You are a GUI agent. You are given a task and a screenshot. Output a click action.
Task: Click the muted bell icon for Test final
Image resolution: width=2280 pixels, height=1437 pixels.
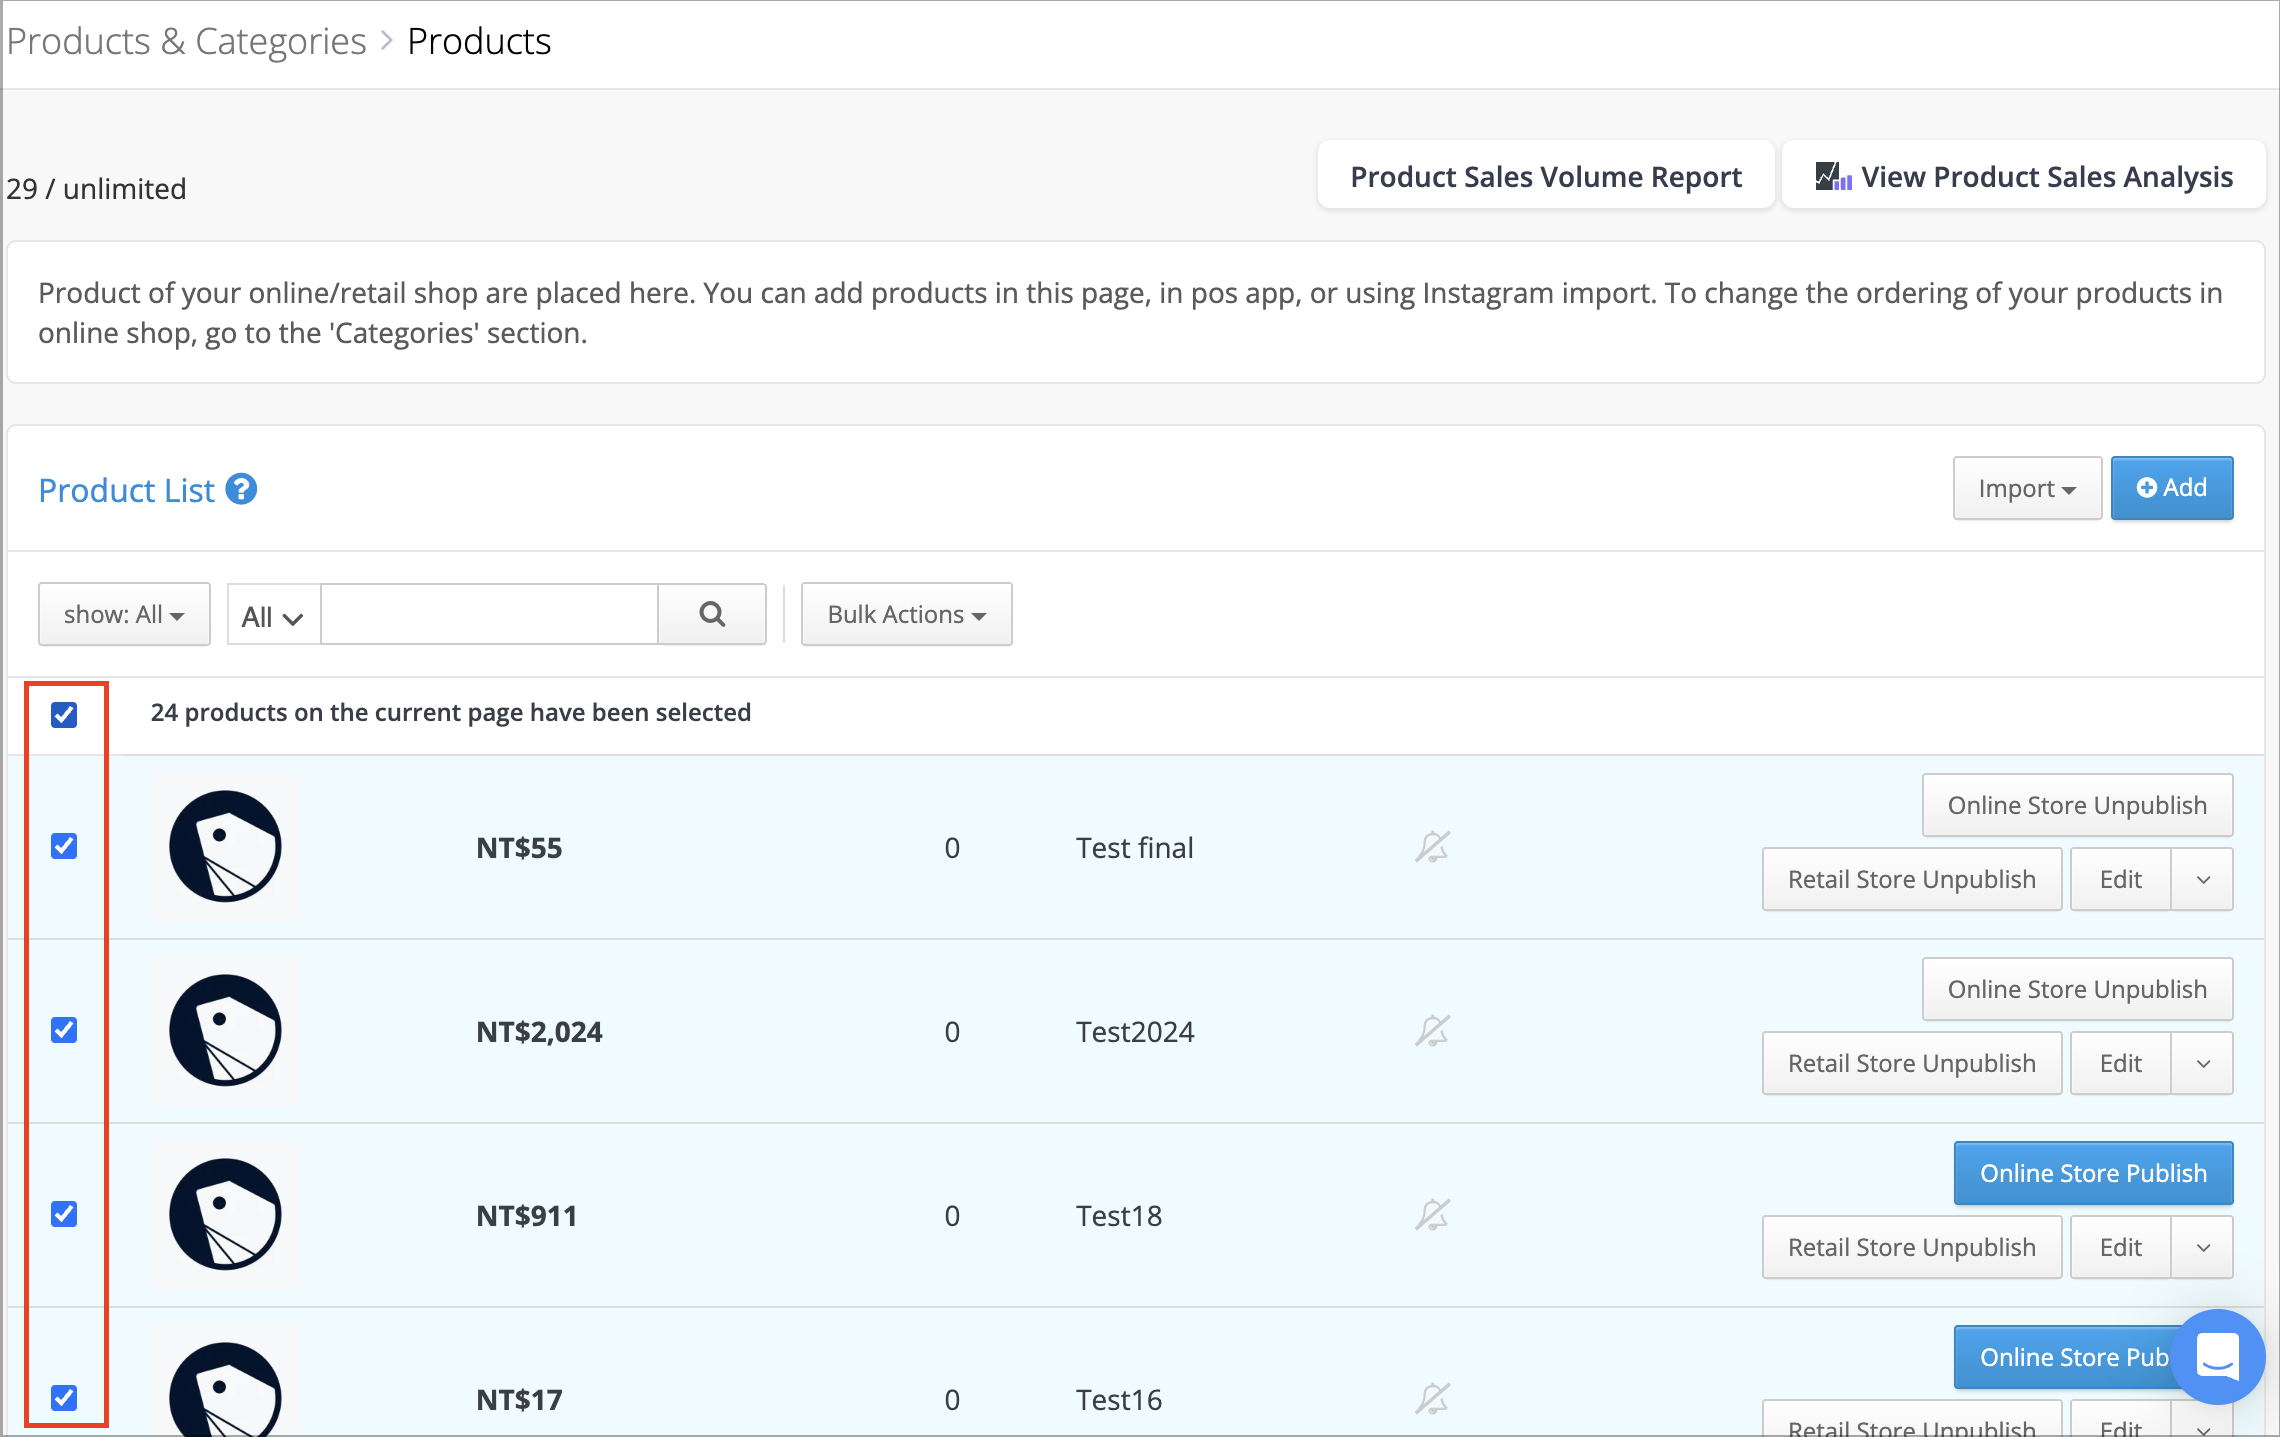click(x=1432, y=847)
